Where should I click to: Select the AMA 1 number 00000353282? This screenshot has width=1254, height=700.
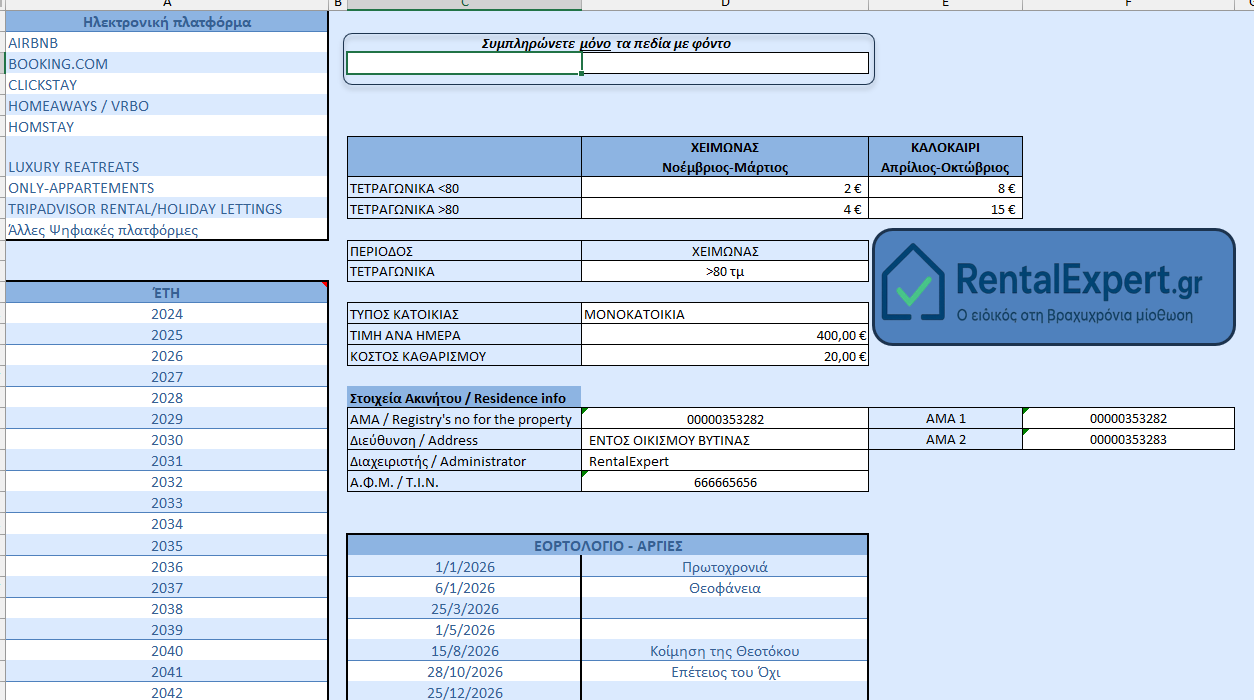tap(1128, 418)
